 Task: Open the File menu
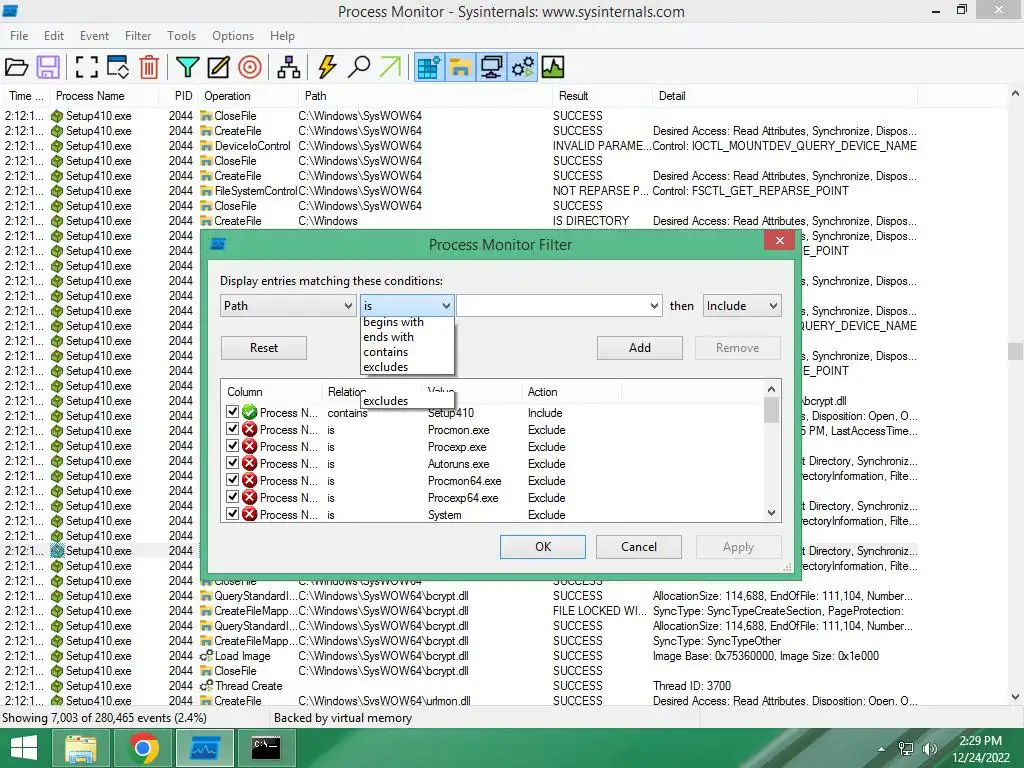click(19, 36)
